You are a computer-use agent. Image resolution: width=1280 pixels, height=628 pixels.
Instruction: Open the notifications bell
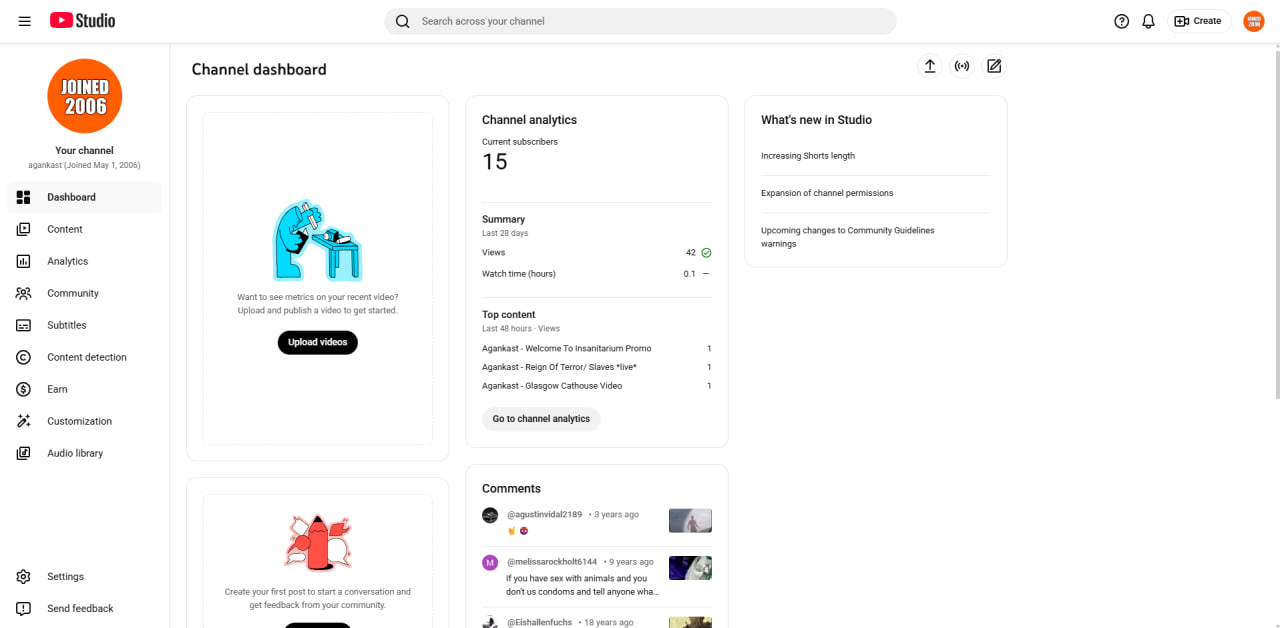(1149, 21)
